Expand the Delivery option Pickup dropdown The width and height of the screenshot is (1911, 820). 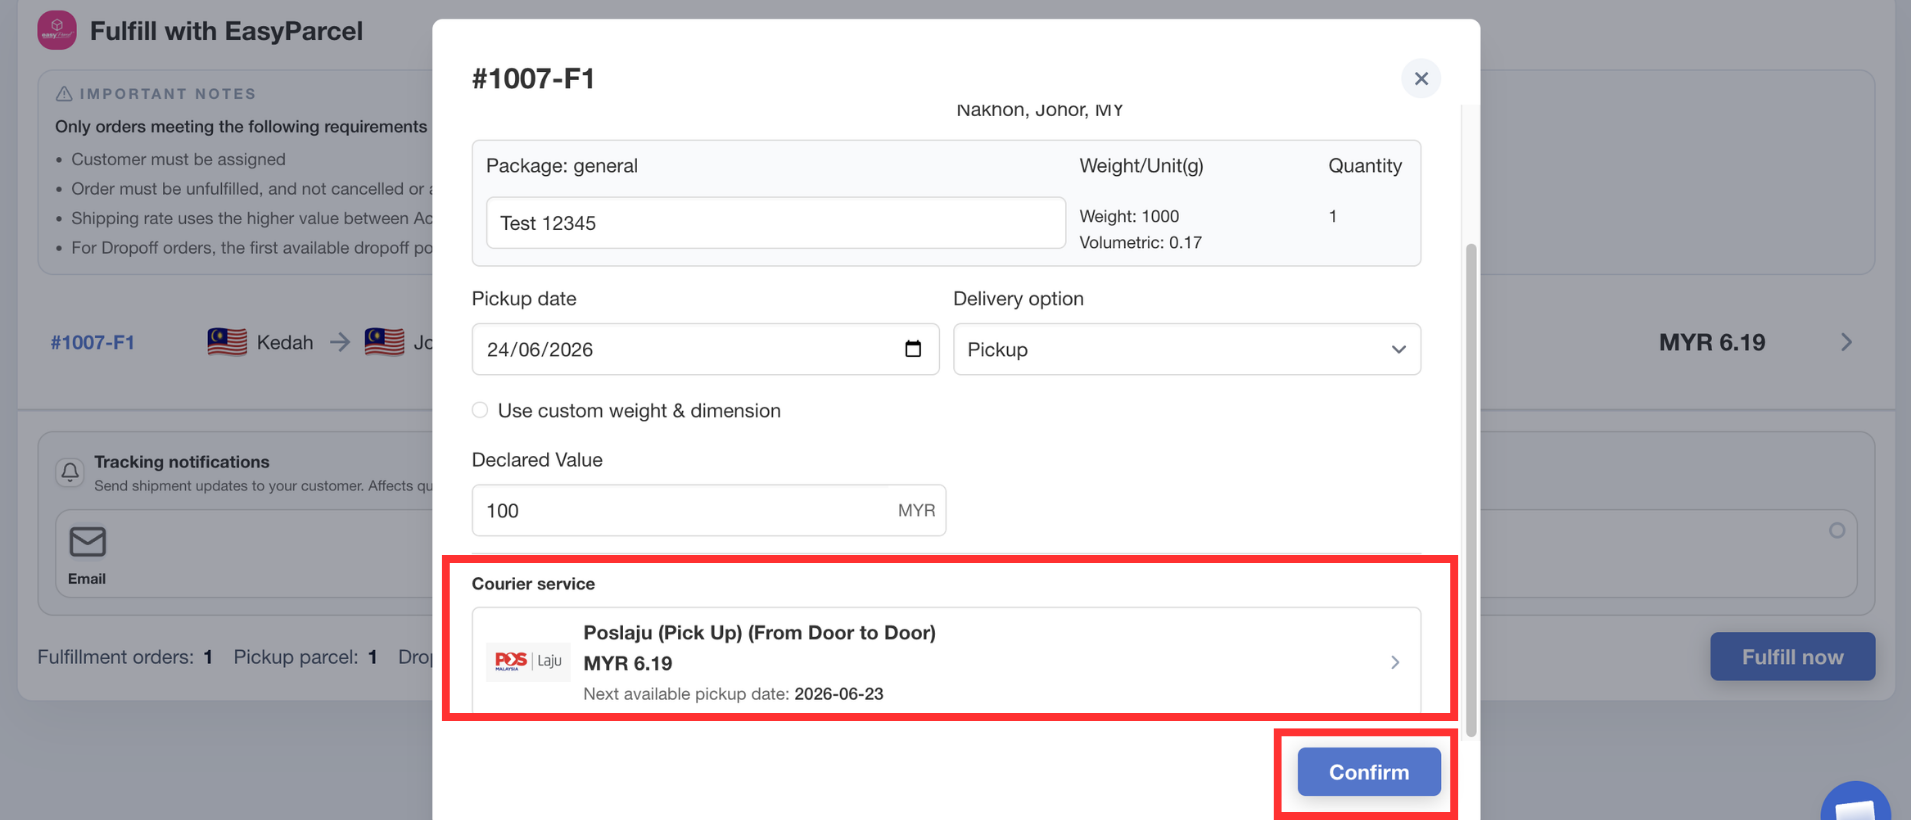1186,349
